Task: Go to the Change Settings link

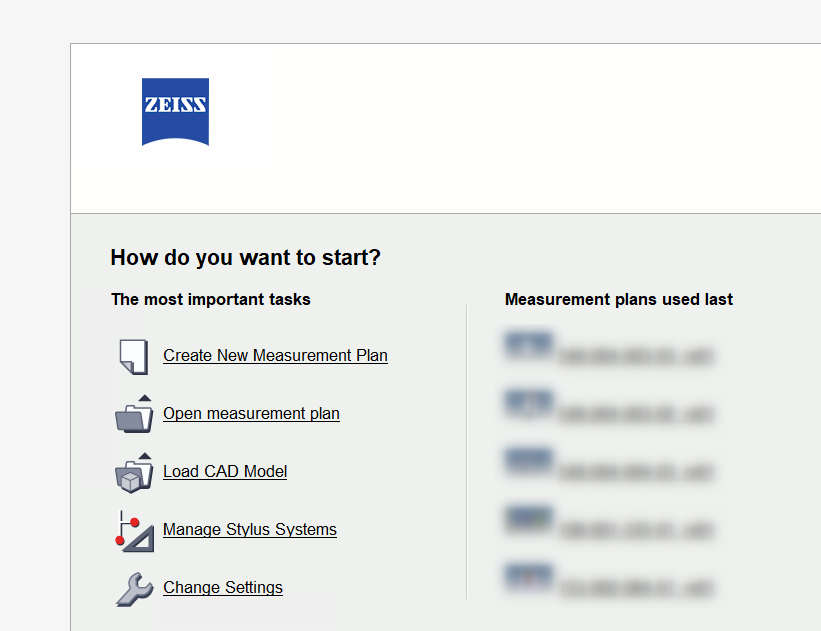Action: point(223,587)
